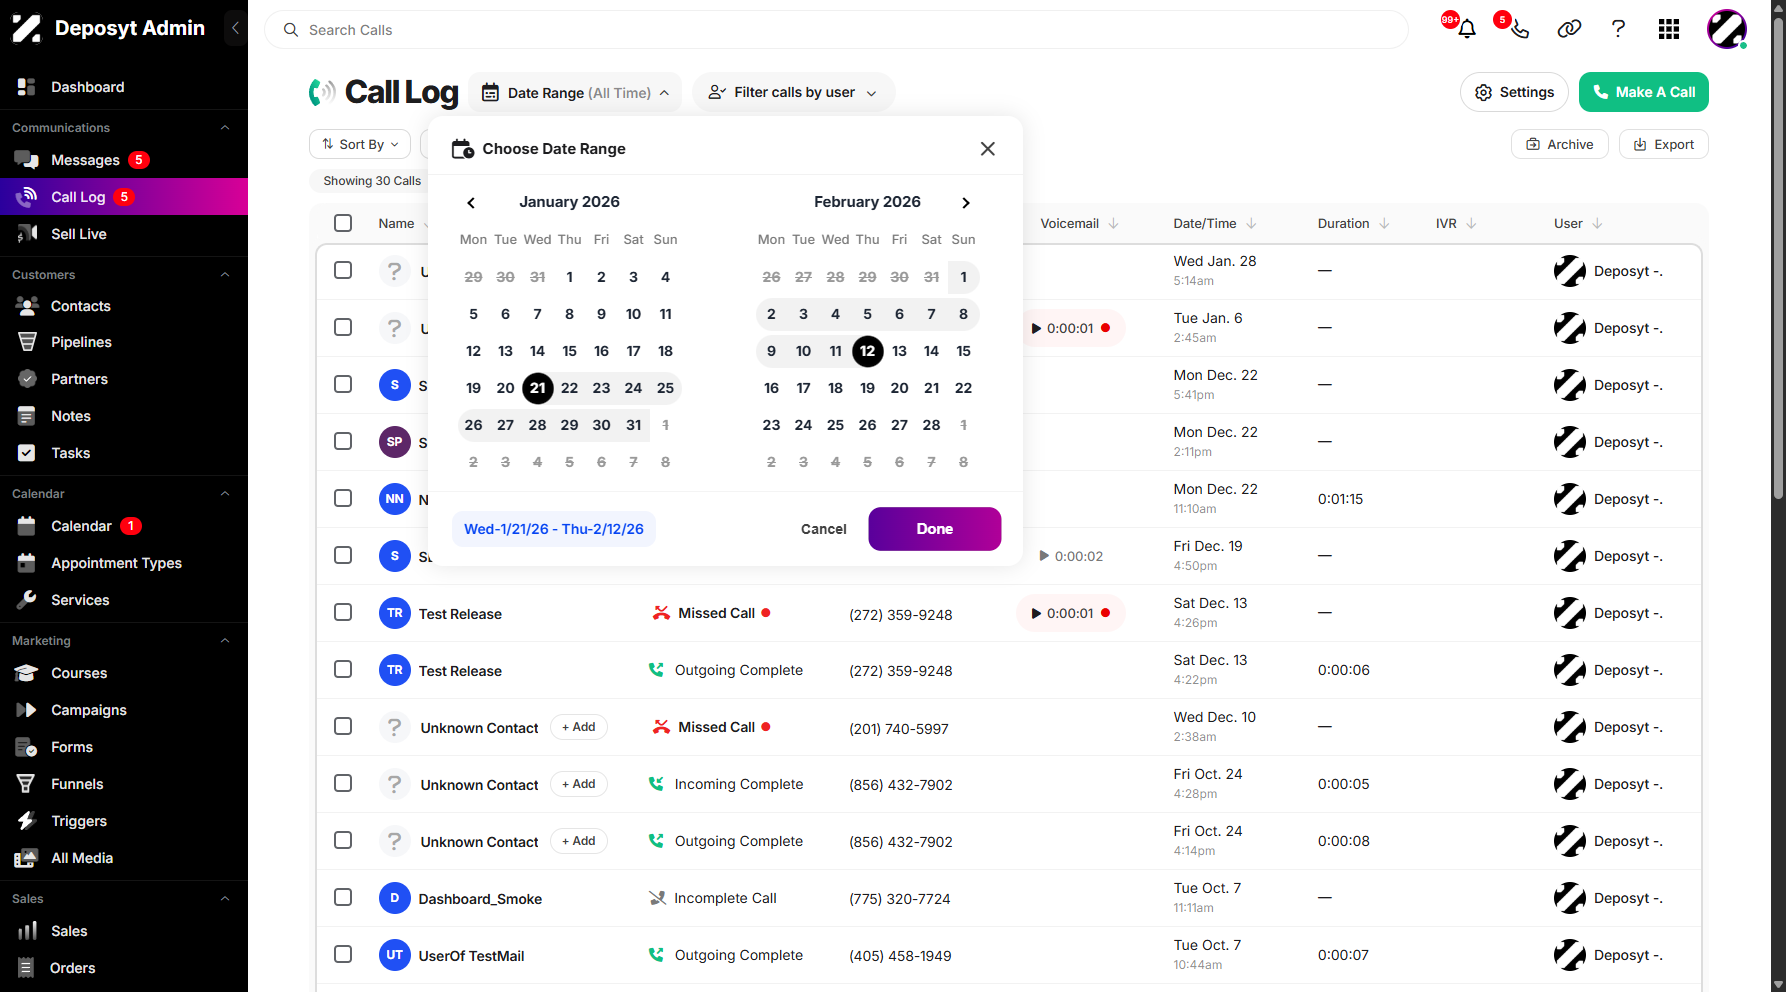Sort by IVR column arrow

click(1471, 223)
